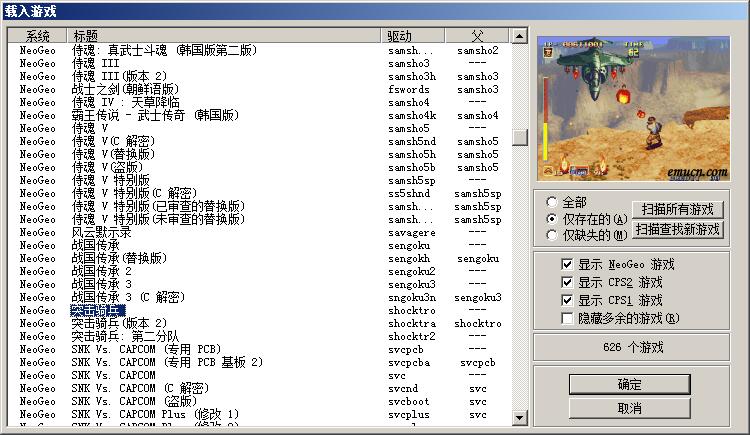Click the list scrollbar up arrow
Screen dimensions: 750x435
click(x=519, y=36)
